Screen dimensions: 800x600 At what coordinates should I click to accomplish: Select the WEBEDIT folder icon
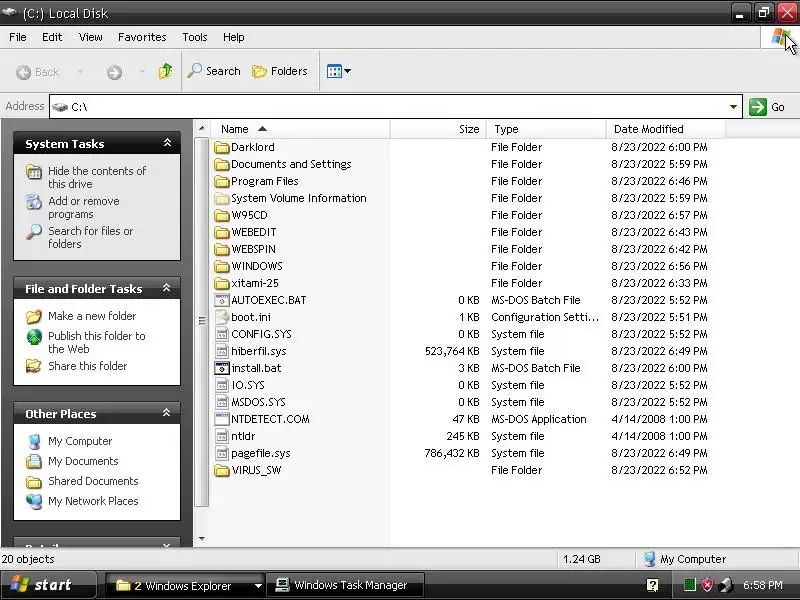221,232
